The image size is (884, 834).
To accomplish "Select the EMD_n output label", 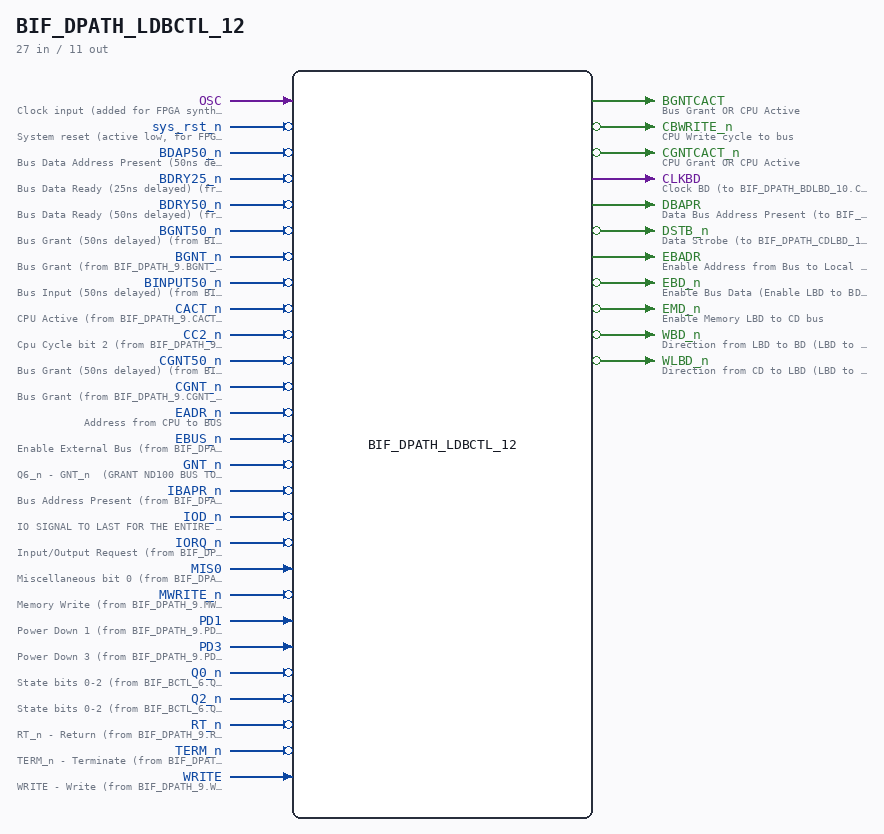I will (682, 308).
